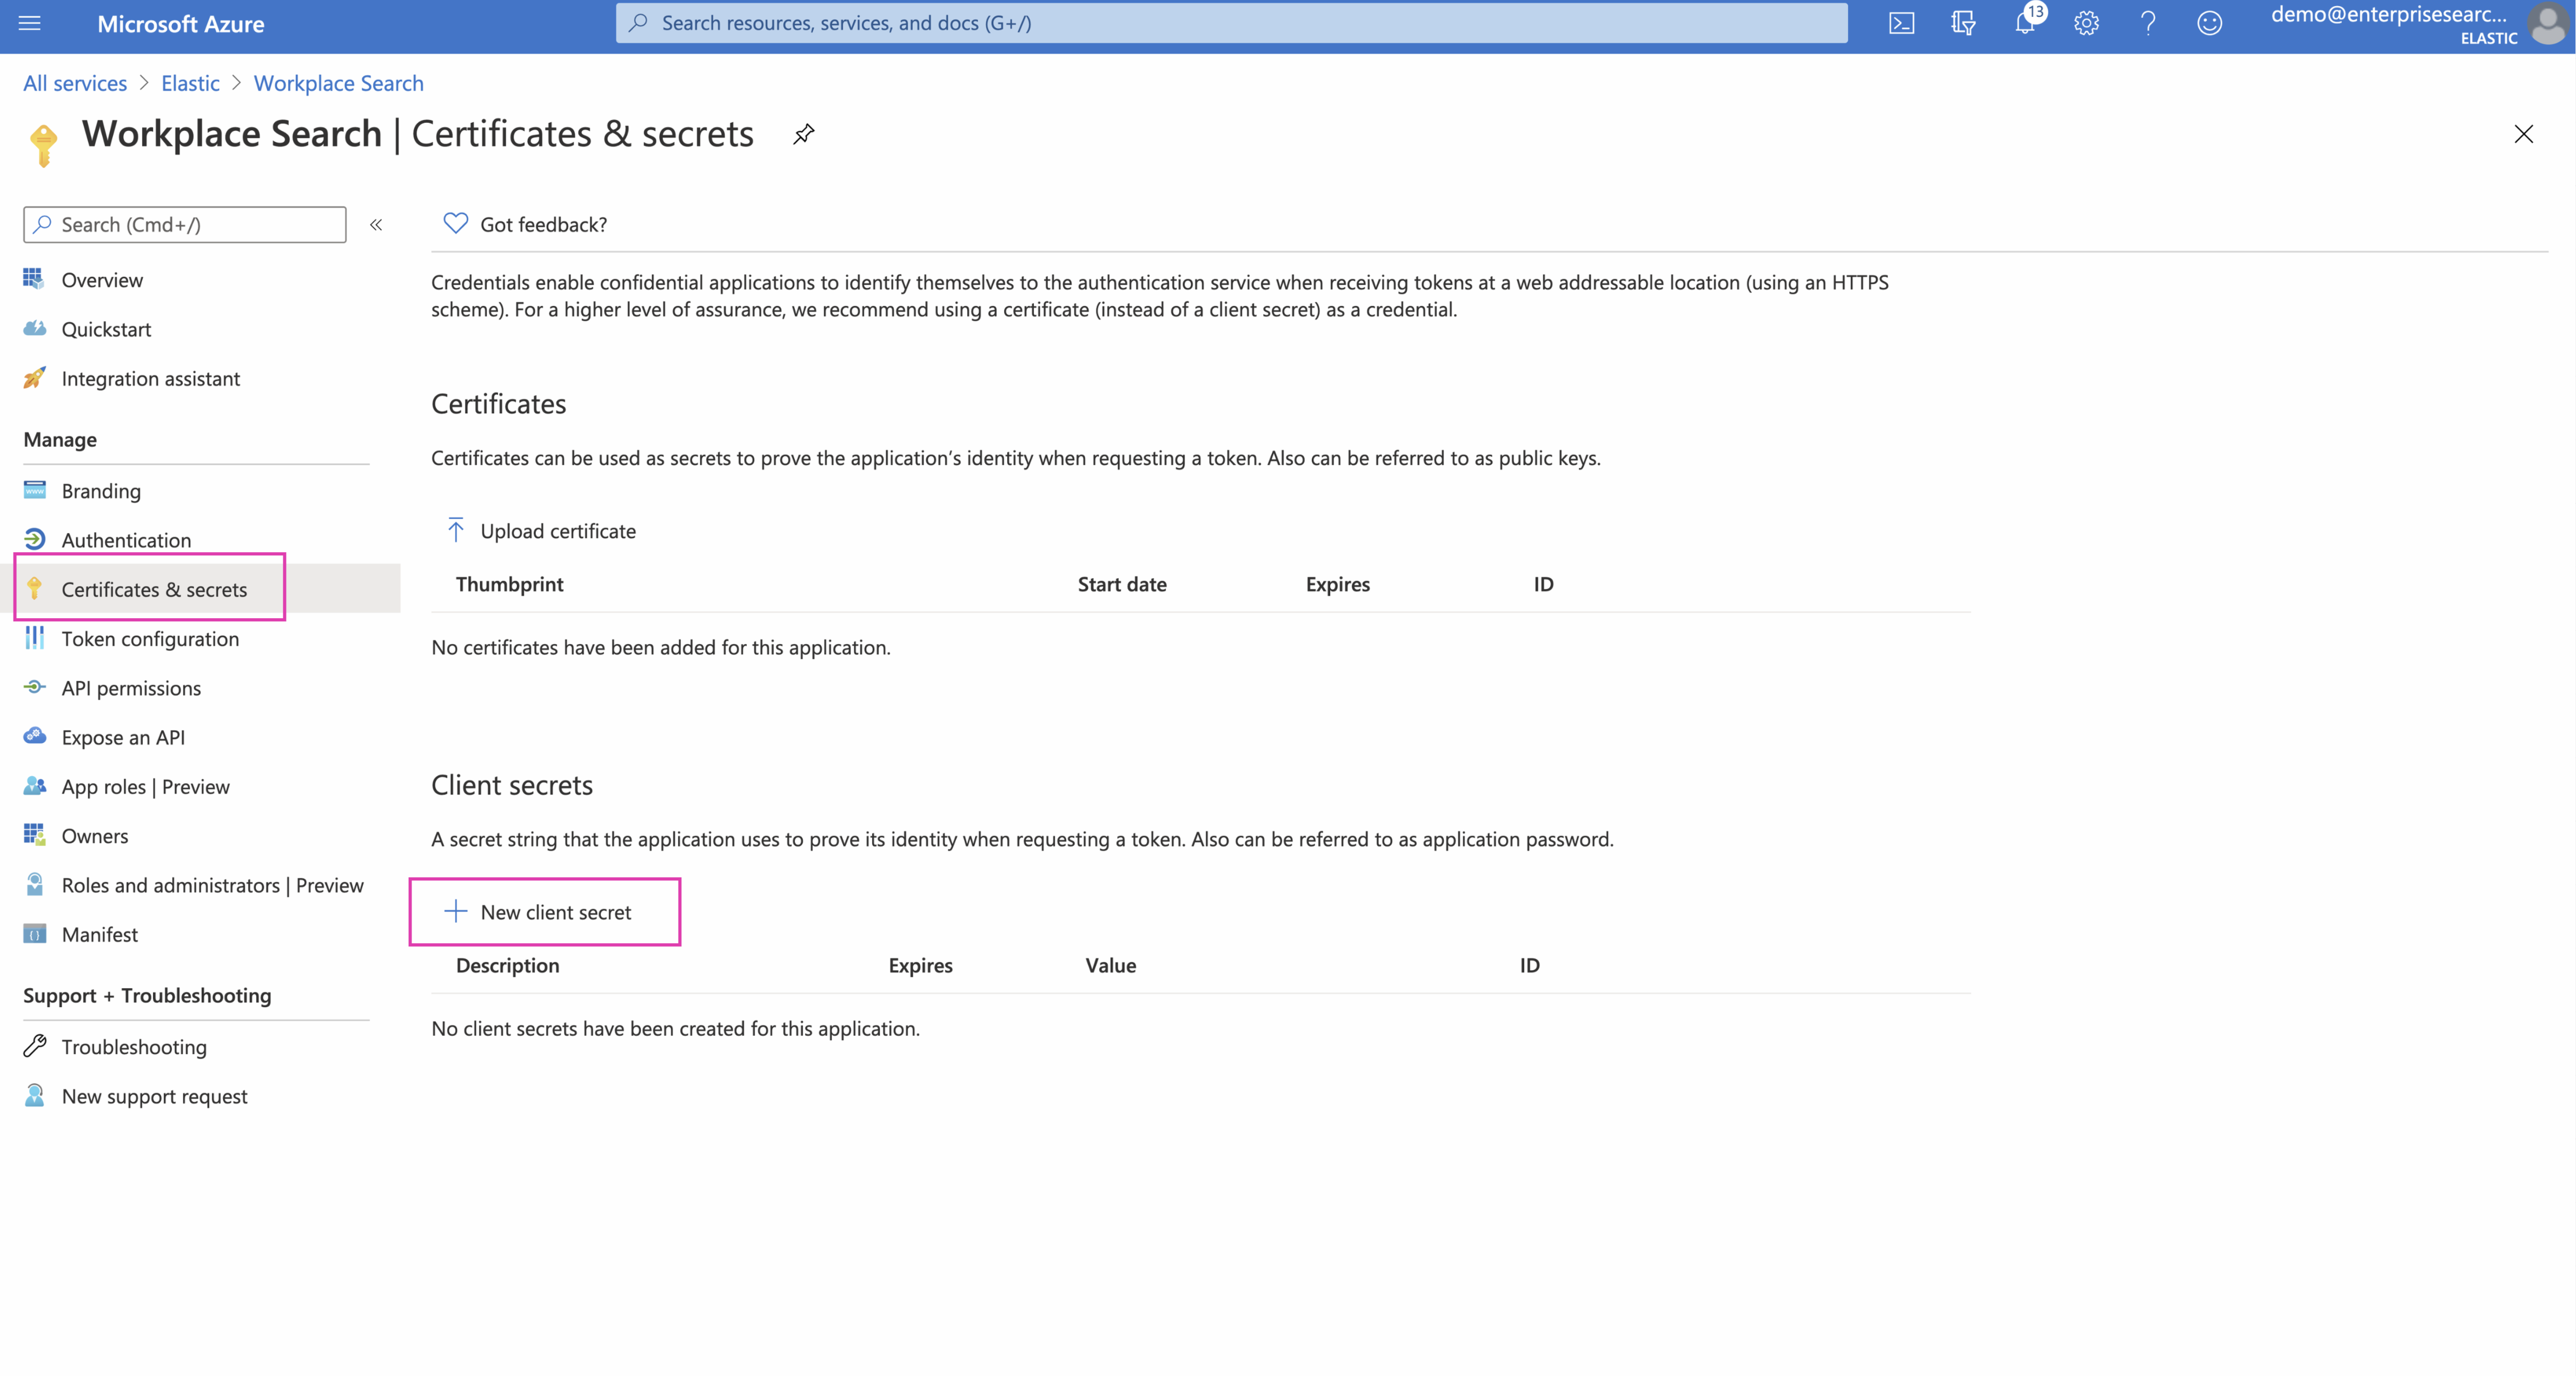The width and height of the screenshot is (2576, 1376).
Task: Open the hamburger portal menu
Action: (30, 23)
